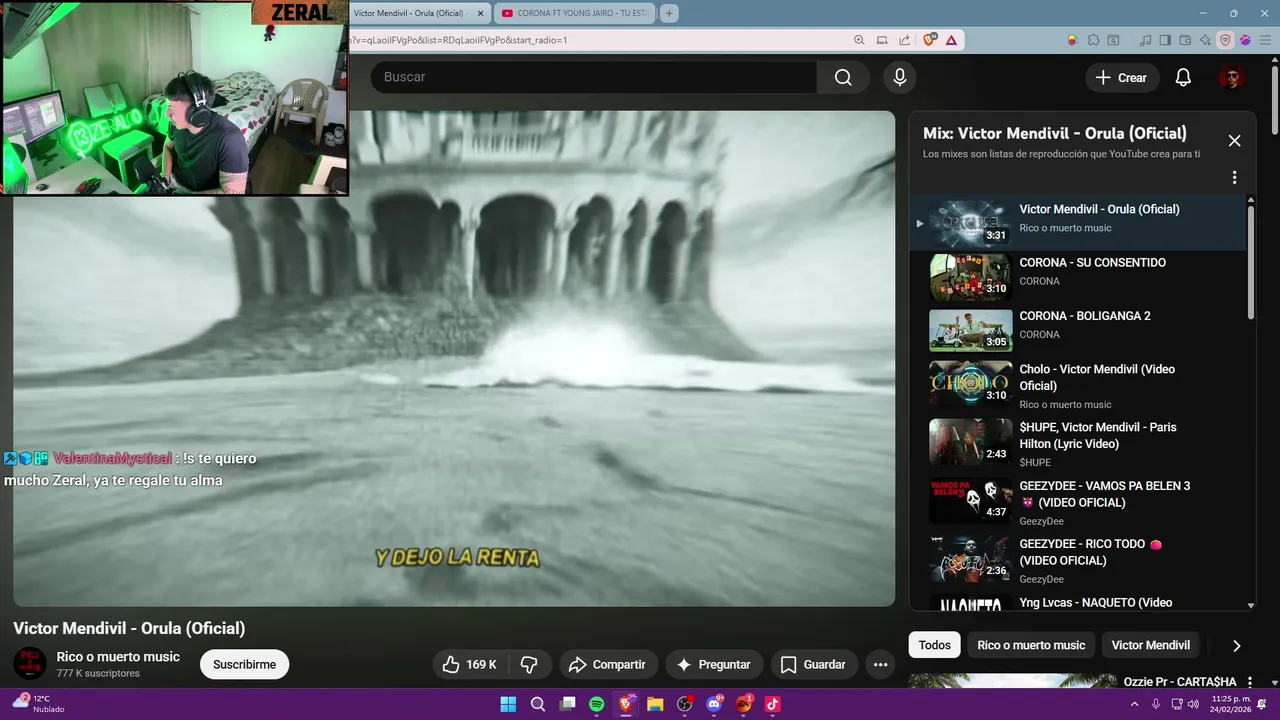Image resolution: width=1280 pixels, height=720 pixels.
Task: Dislike the Orula video
Action: (529, 664)
